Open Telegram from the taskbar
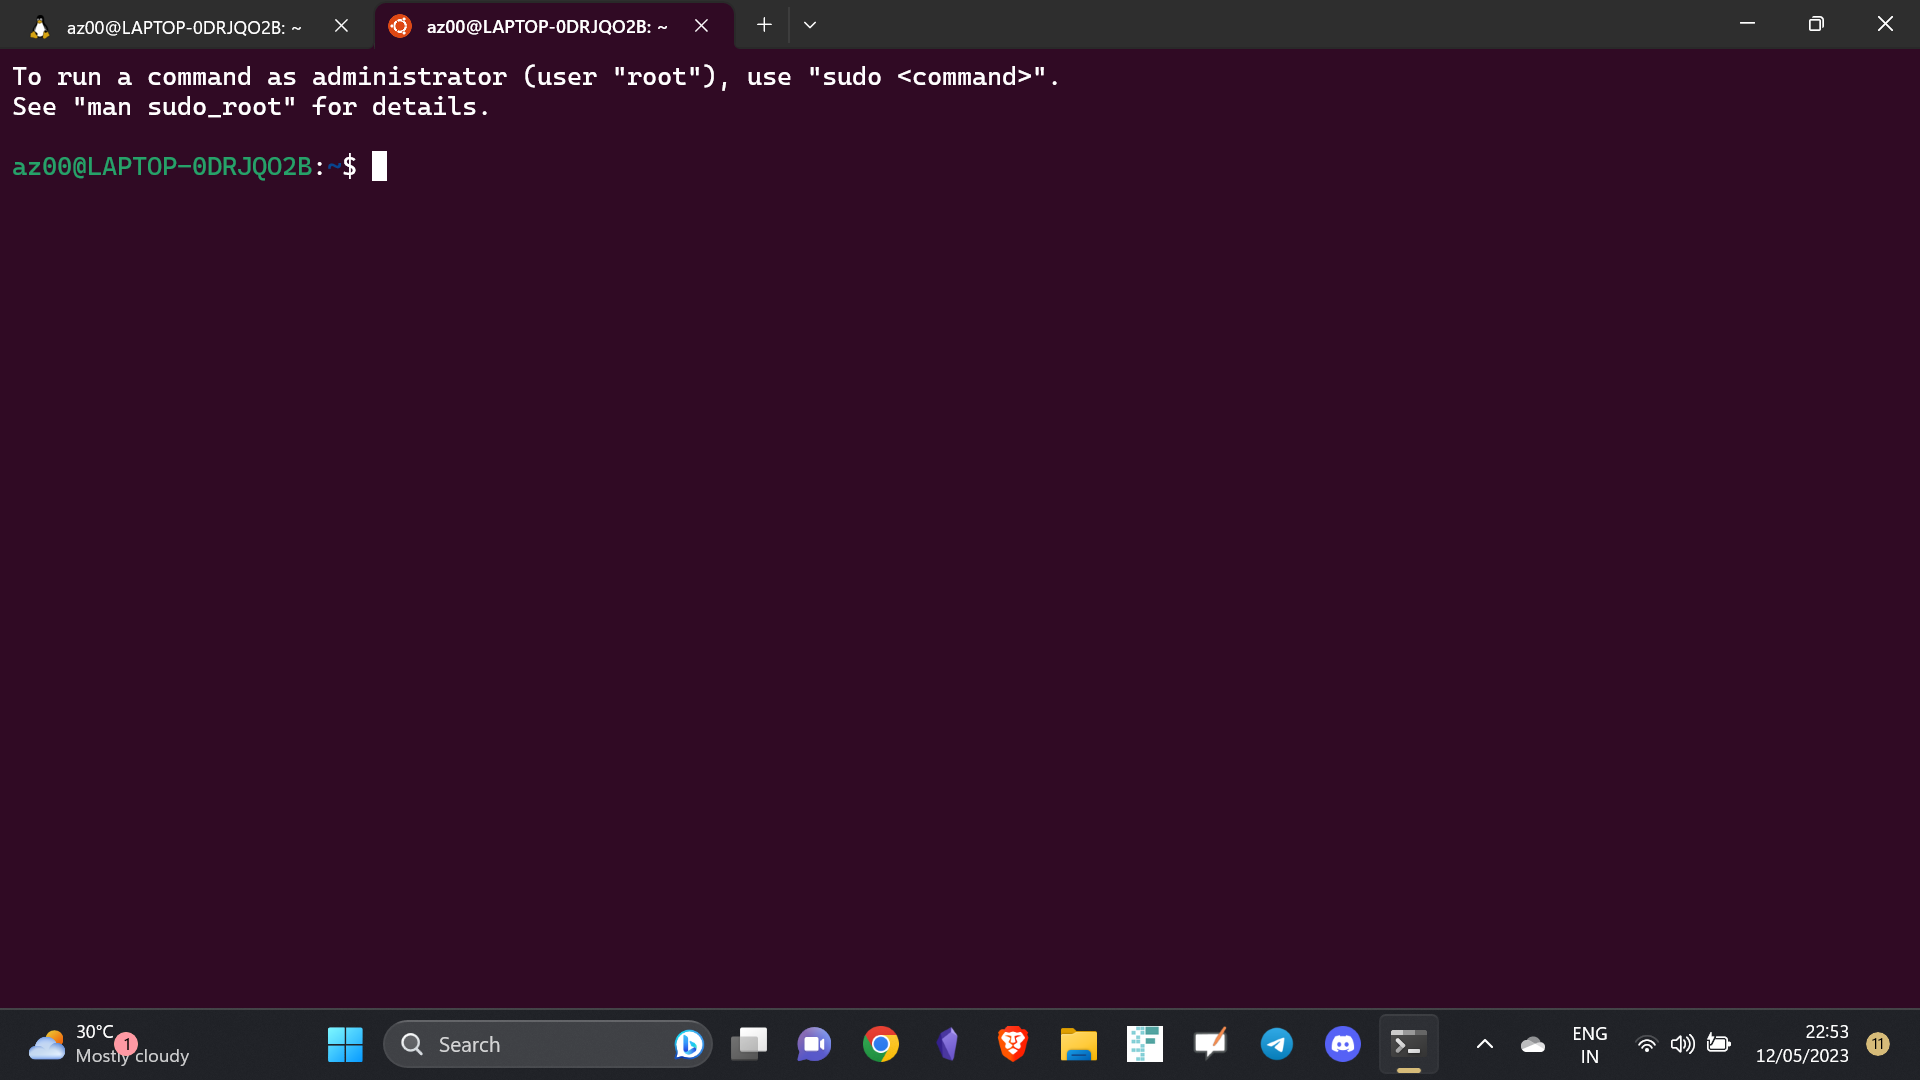1920x1080 pixels. [x=1276, y=1044]
